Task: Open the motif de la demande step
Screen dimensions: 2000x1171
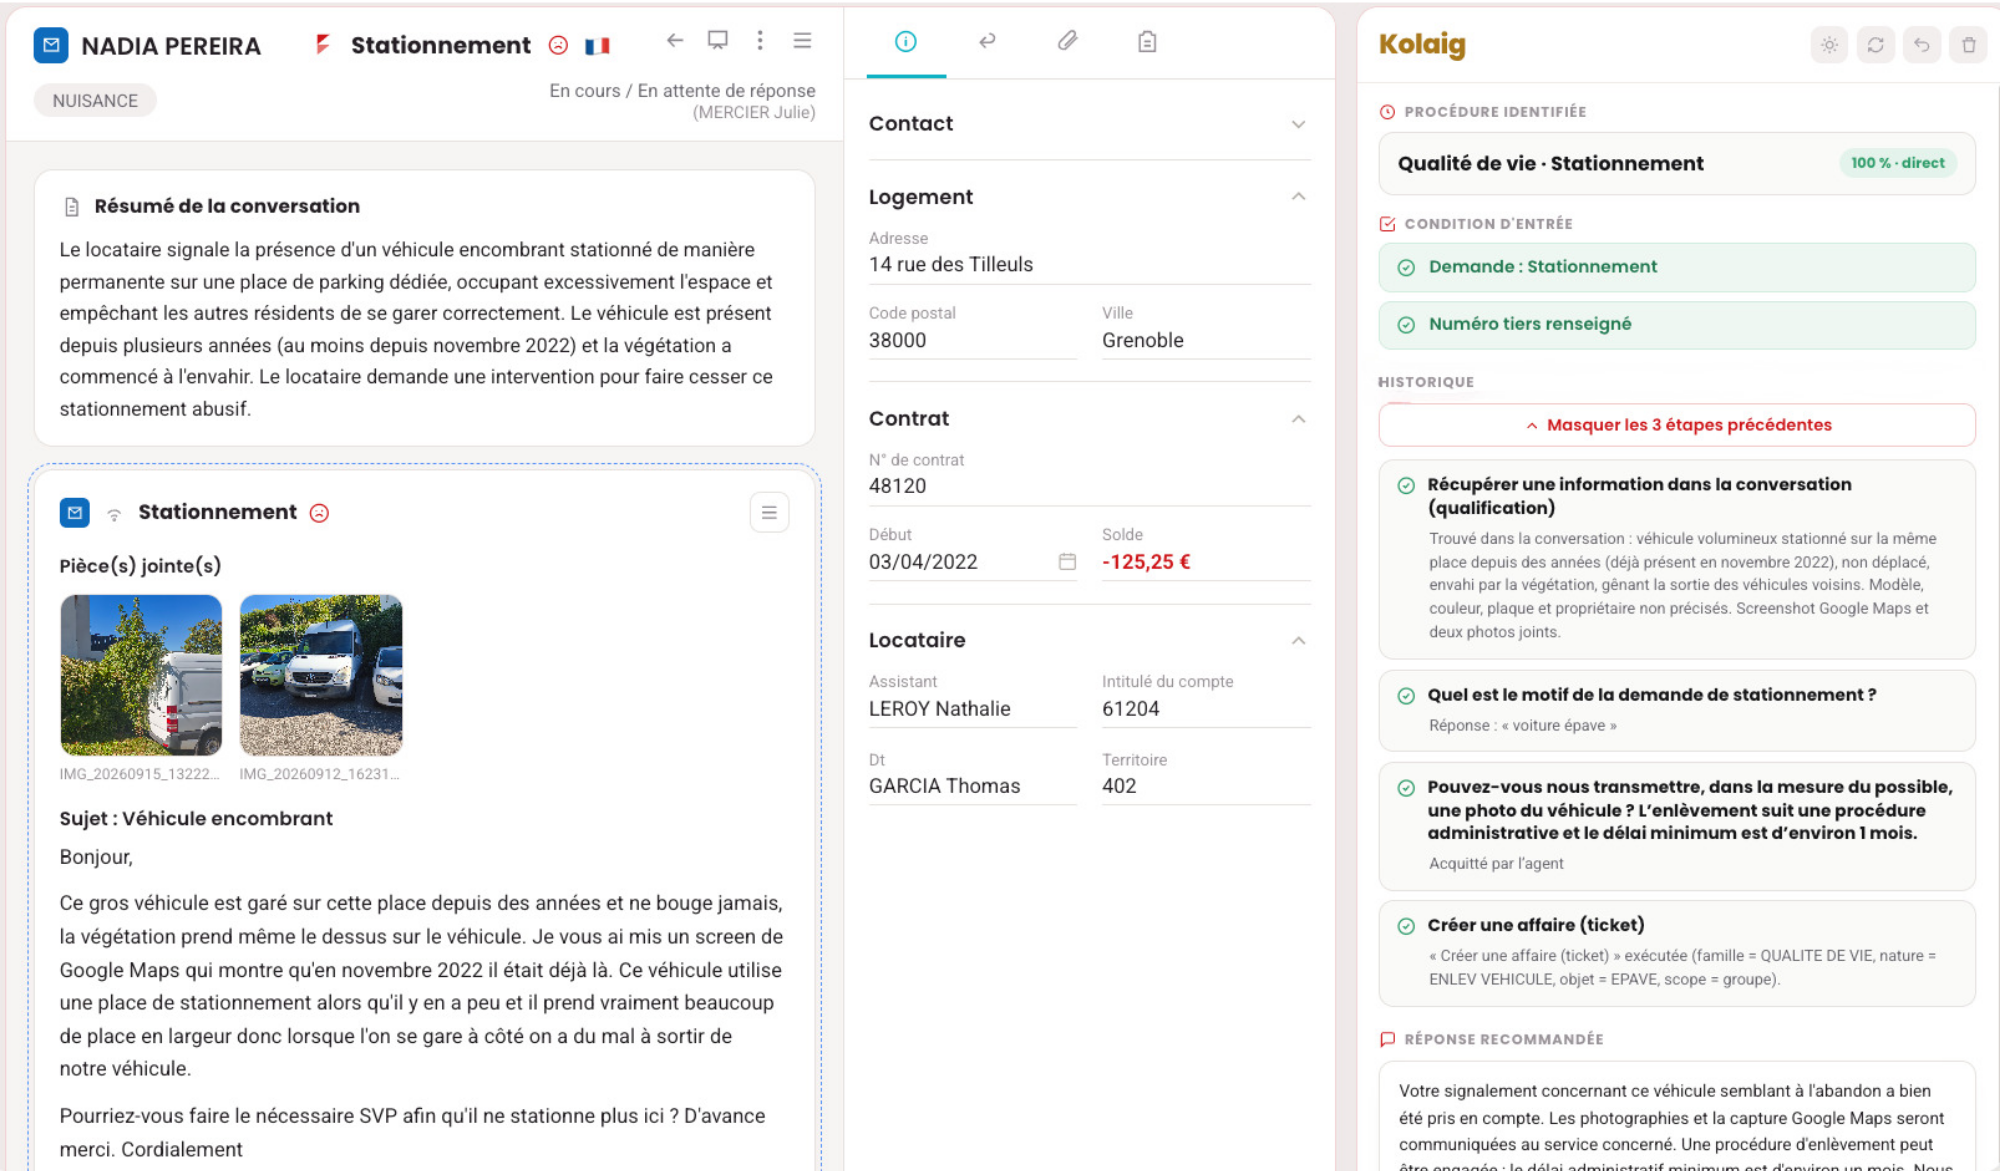Action: tap(1677, 710)
